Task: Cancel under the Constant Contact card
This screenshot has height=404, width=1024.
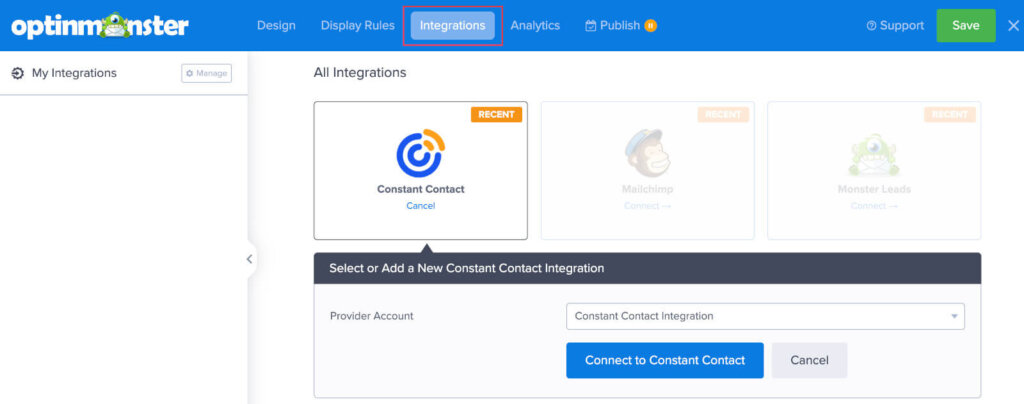Action: (421, 206)
